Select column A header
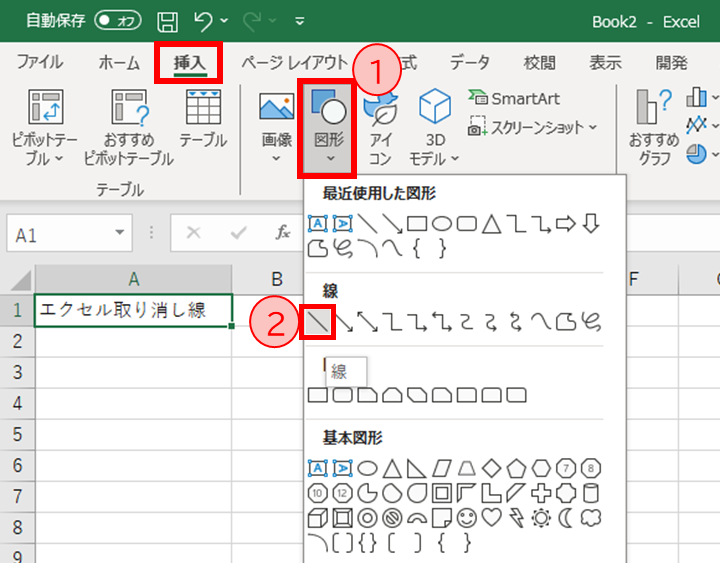This screenshot has height=563, width=720. [134, 279]
